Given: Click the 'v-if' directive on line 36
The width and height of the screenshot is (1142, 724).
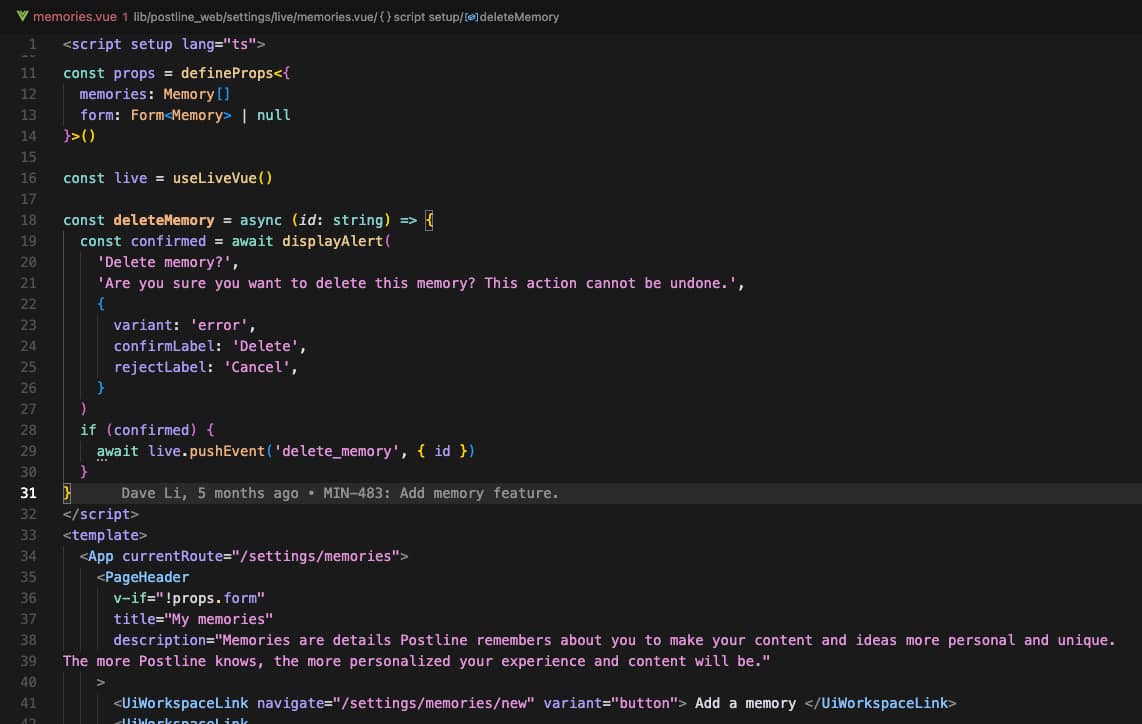Looking at the screenshot, I should coord(130,598).
